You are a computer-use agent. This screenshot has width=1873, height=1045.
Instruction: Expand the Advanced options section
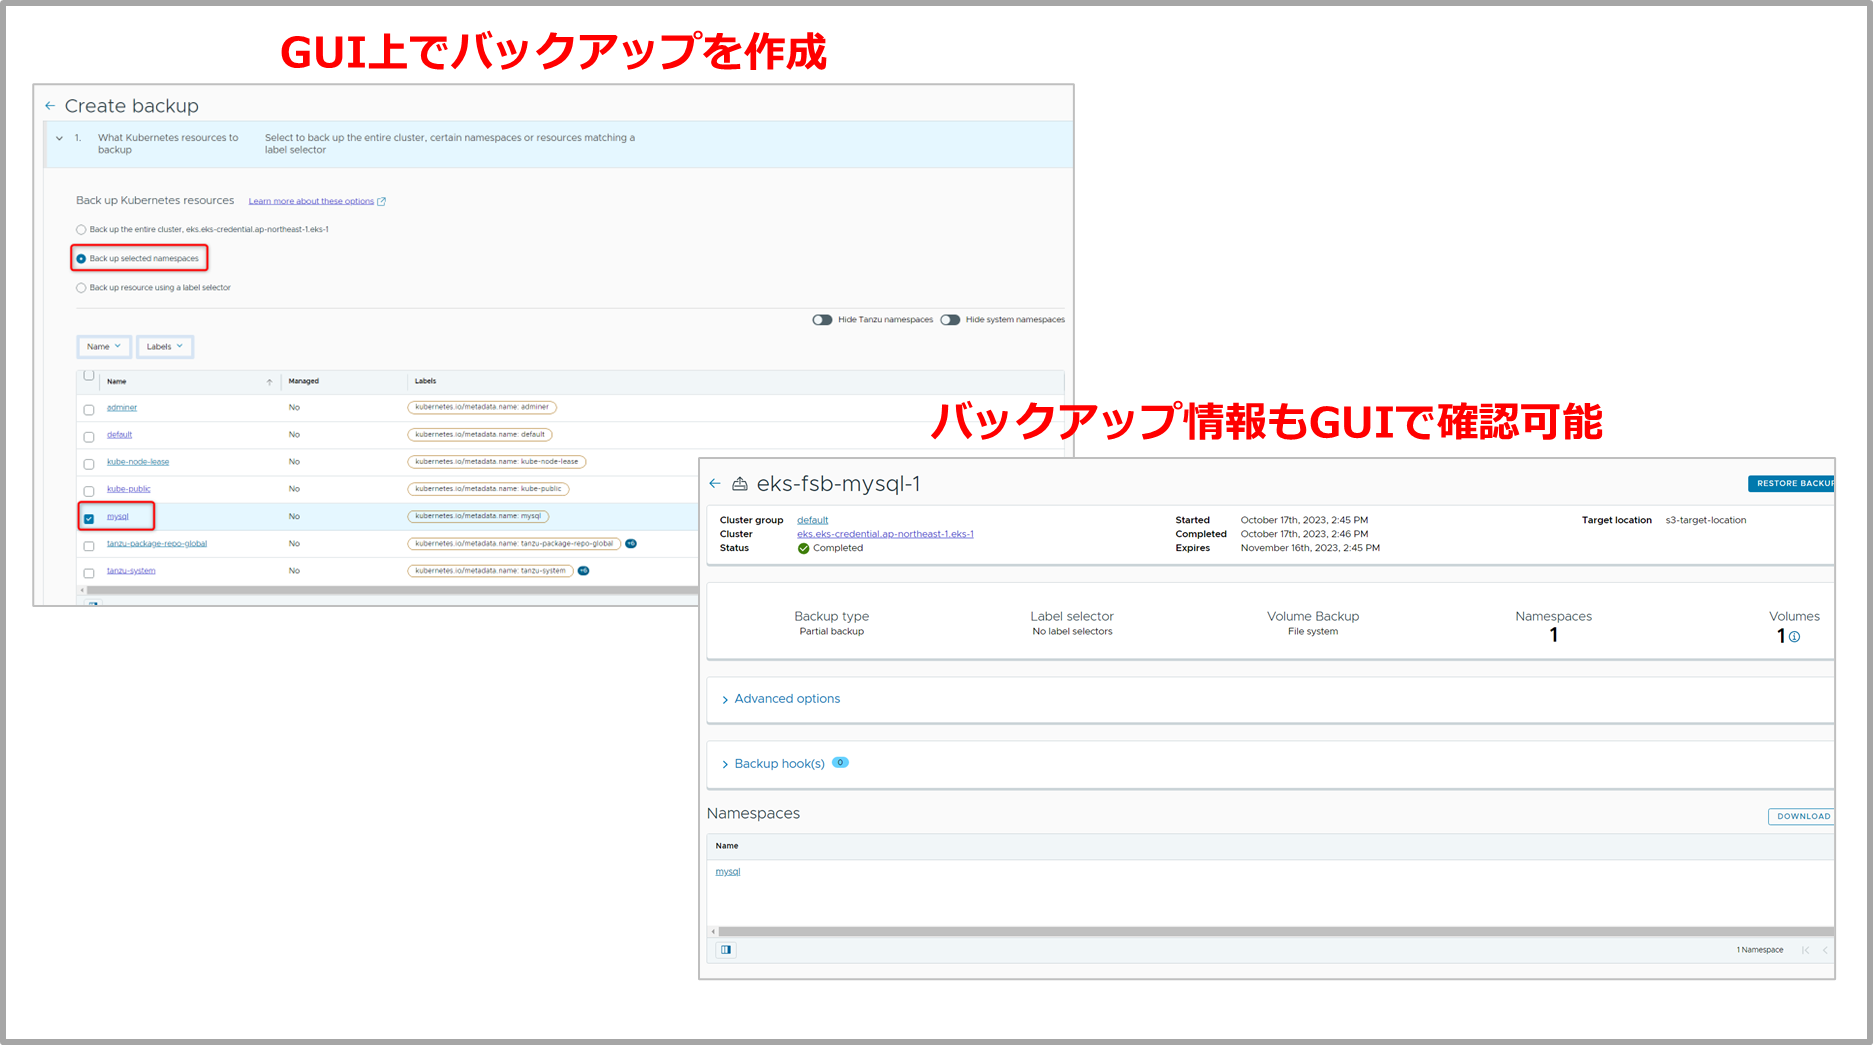tap(786, 699)
